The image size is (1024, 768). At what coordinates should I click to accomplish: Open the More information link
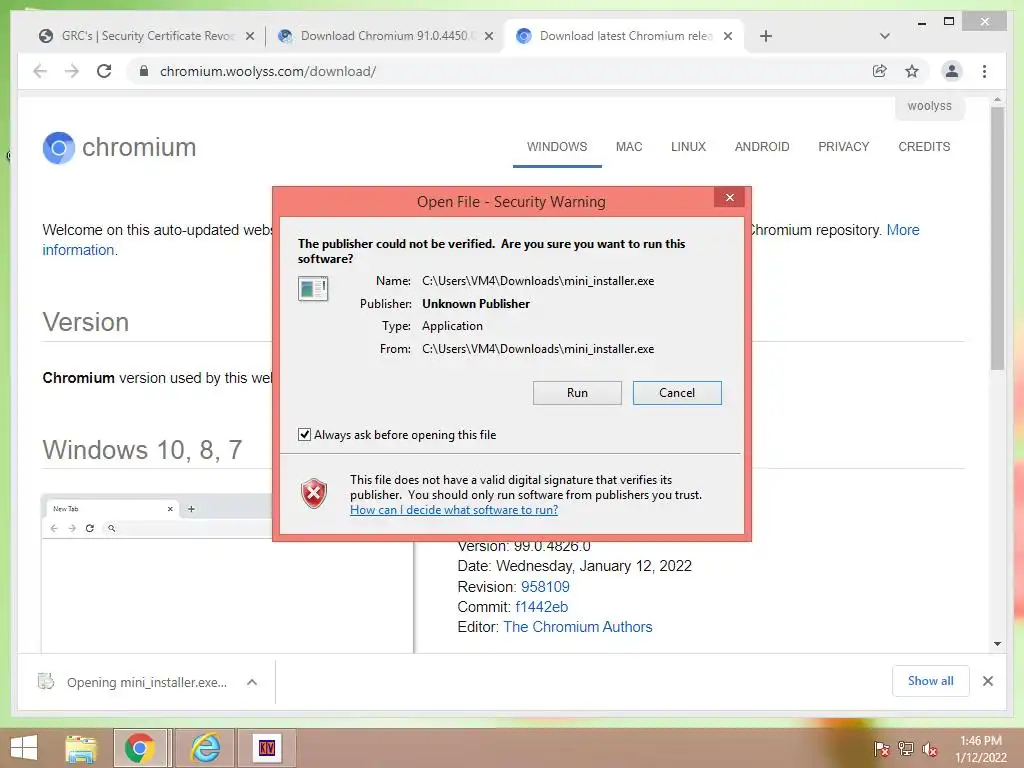[x=903, y=230]
